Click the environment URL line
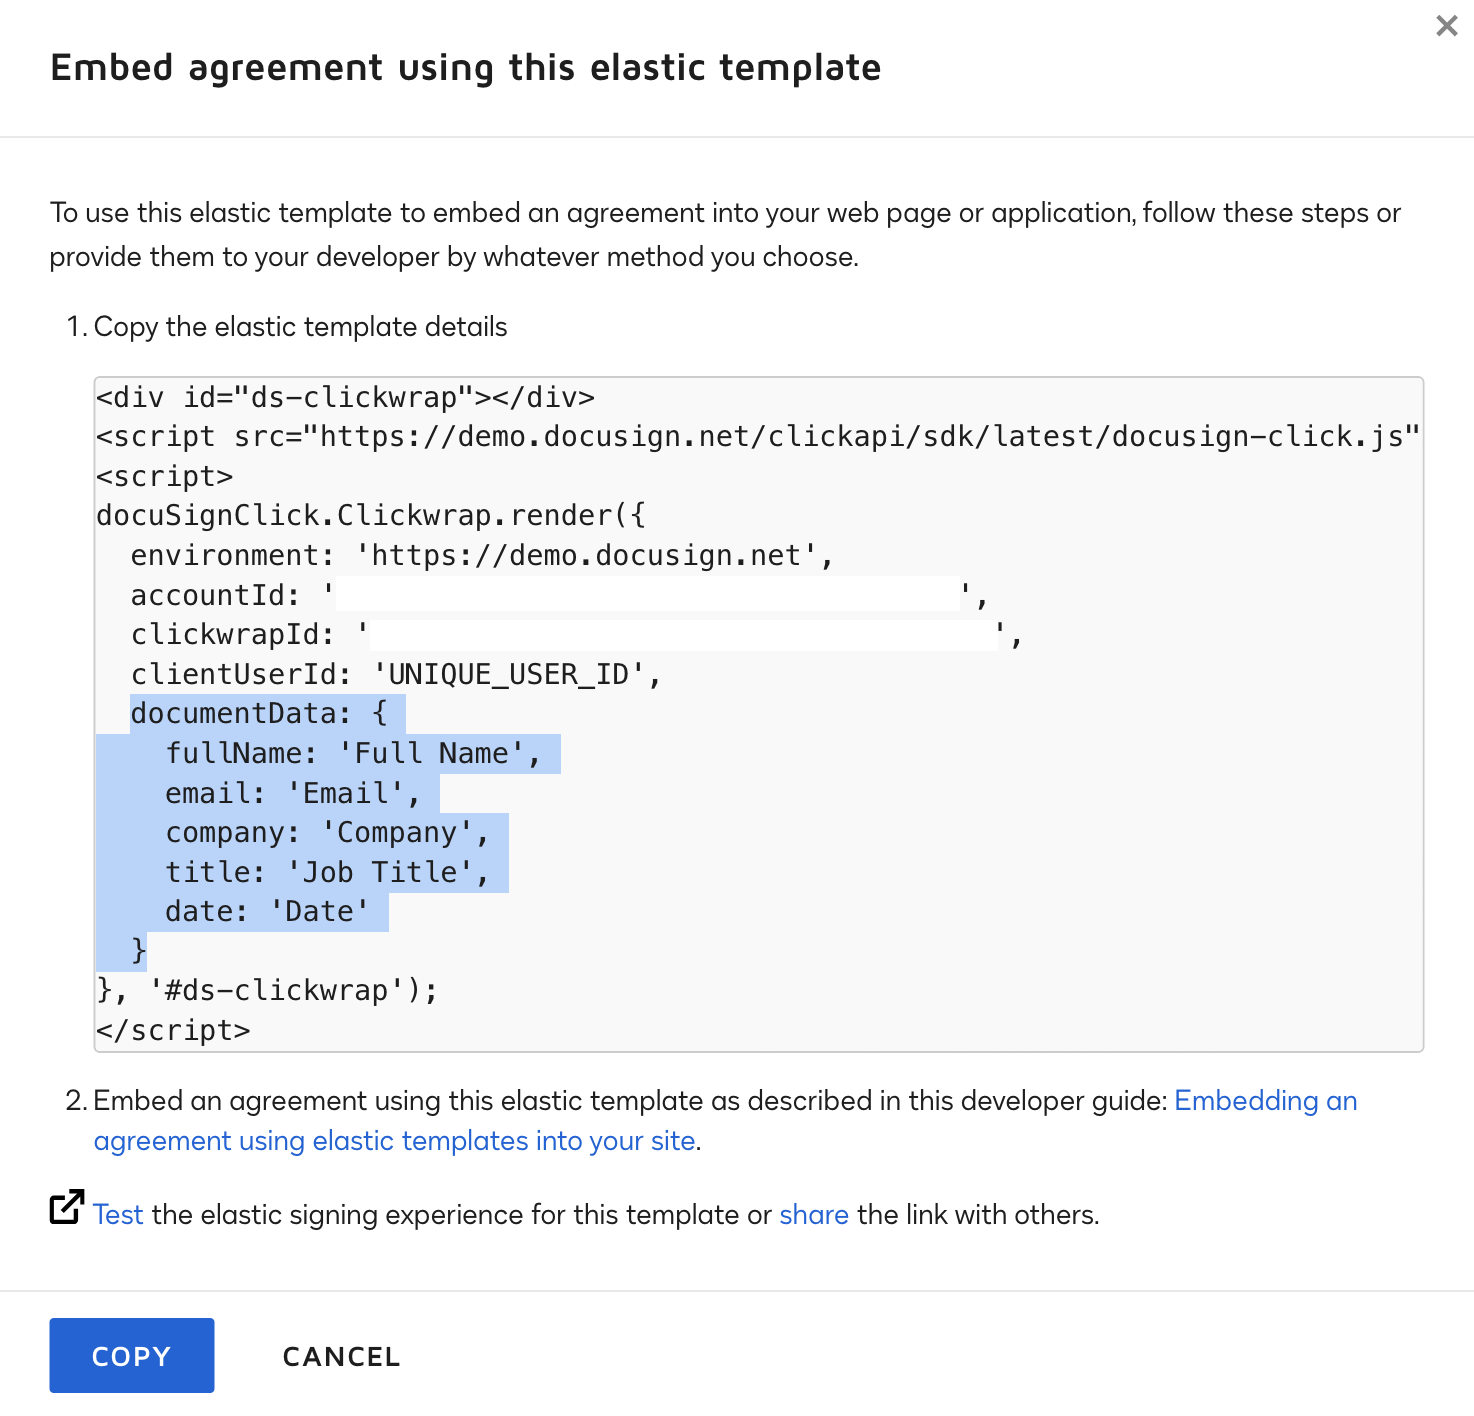This screenshot has height=1416, width=1474. pyautogui.click(x=480, y=555)
